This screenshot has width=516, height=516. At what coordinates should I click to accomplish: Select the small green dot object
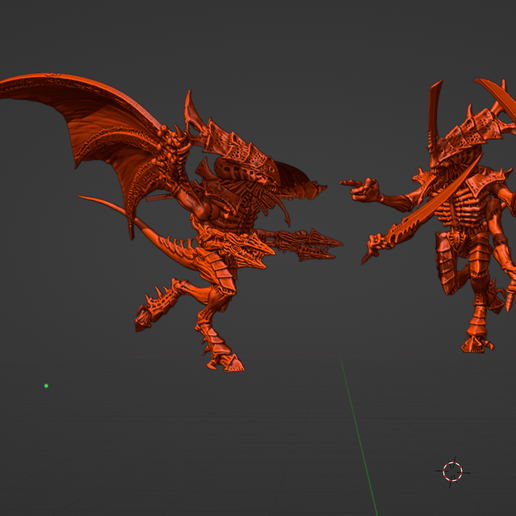[x=46, y=386]
